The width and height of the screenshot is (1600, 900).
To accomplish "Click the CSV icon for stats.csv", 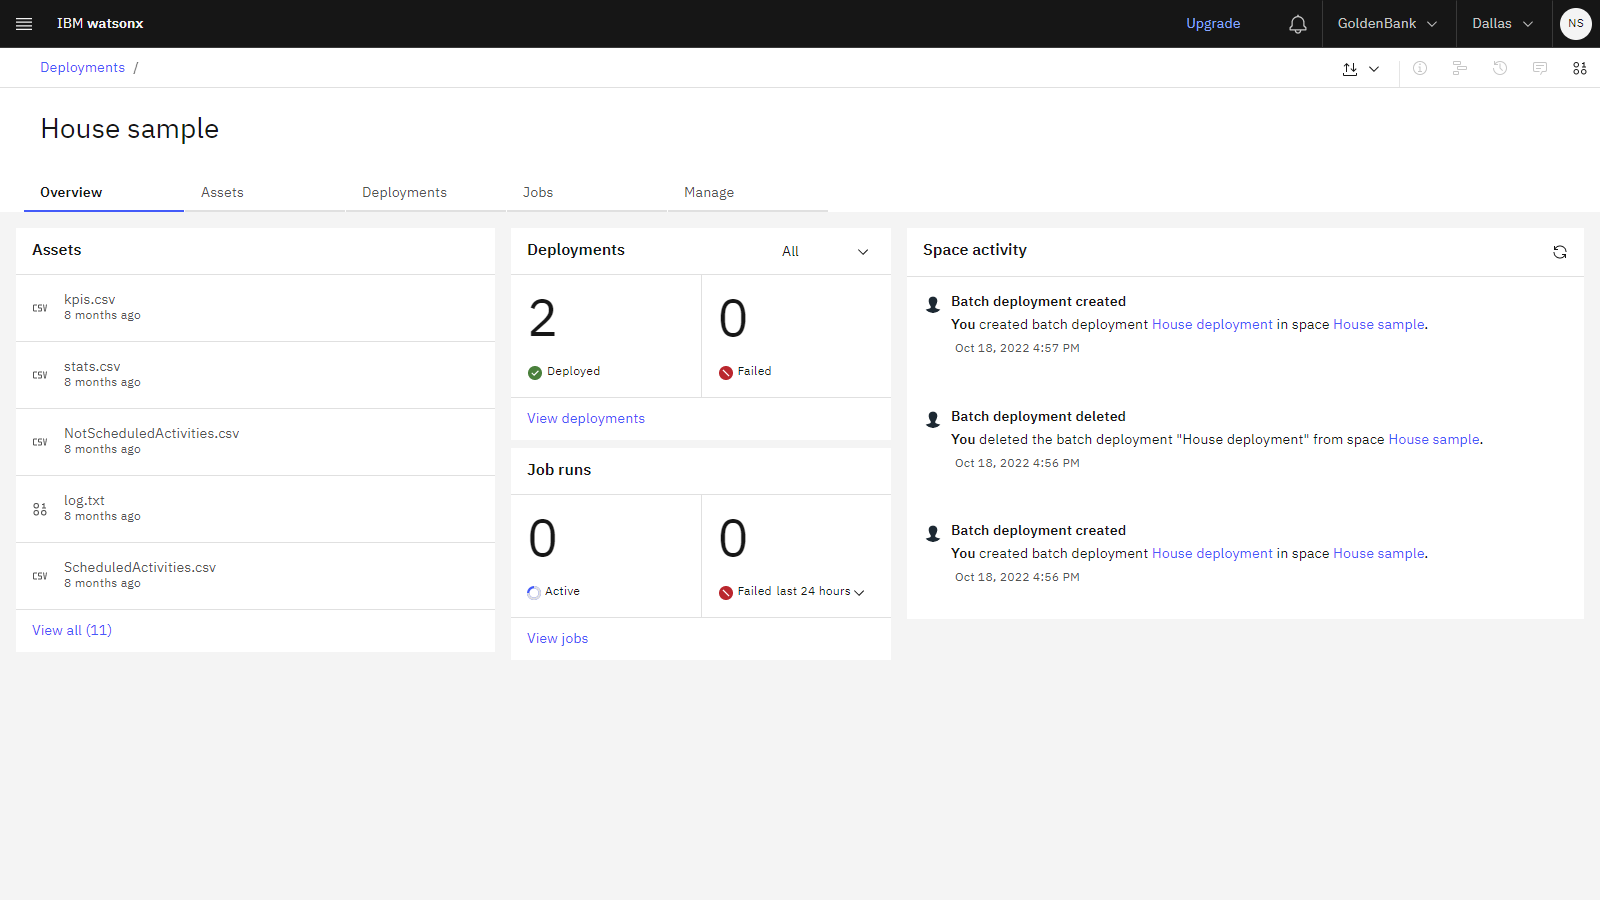I will point(40,375).
